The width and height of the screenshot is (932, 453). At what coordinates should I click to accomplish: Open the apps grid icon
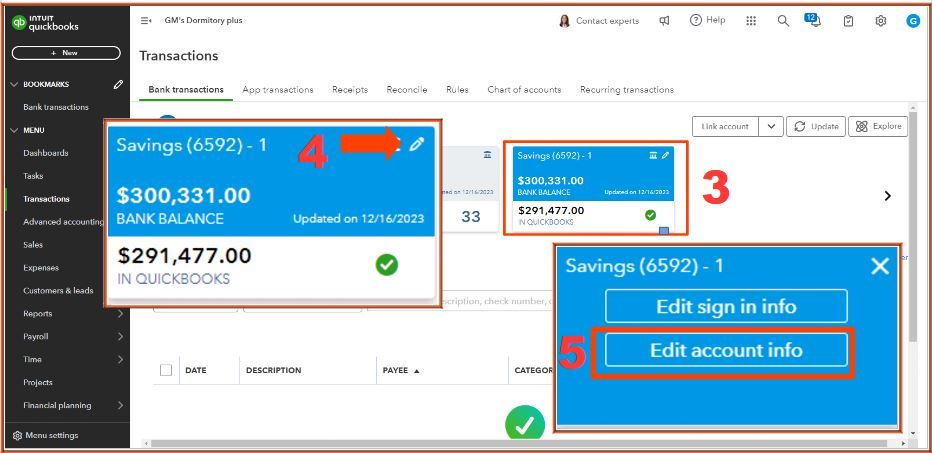point(751,21)
